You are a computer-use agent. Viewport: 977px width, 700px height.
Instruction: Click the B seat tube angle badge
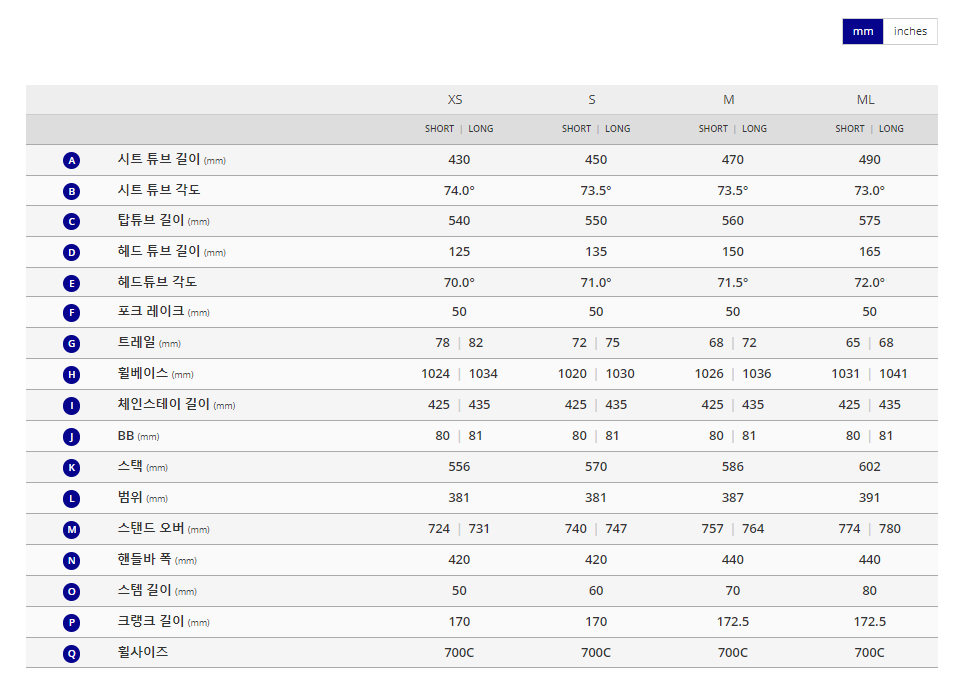point(71,191)
